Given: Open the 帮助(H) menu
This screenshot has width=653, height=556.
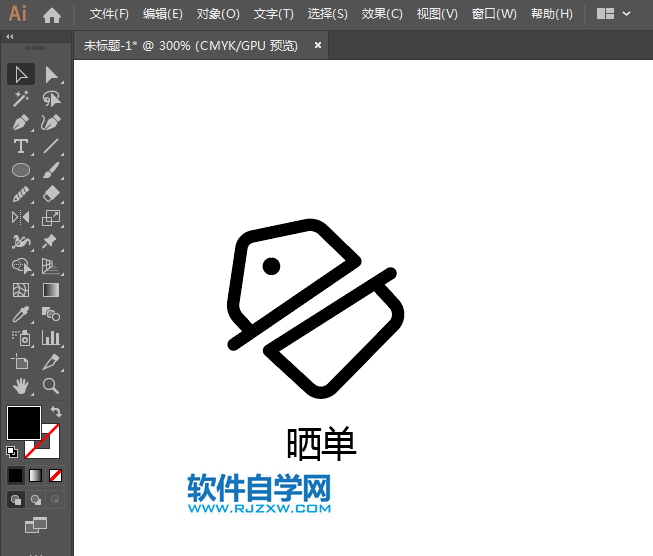Looking at the screenshot, I should pyautogui.click(x=552, y=14).
